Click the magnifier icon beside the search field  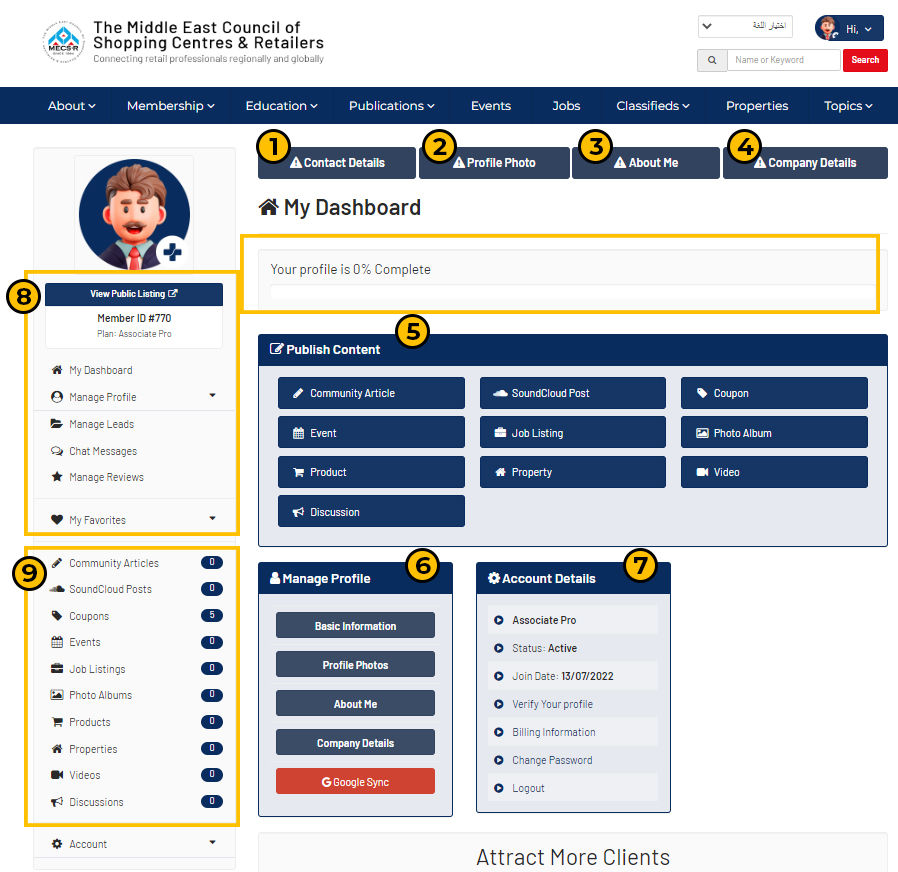pyautogui.click(x=712, y=60)
